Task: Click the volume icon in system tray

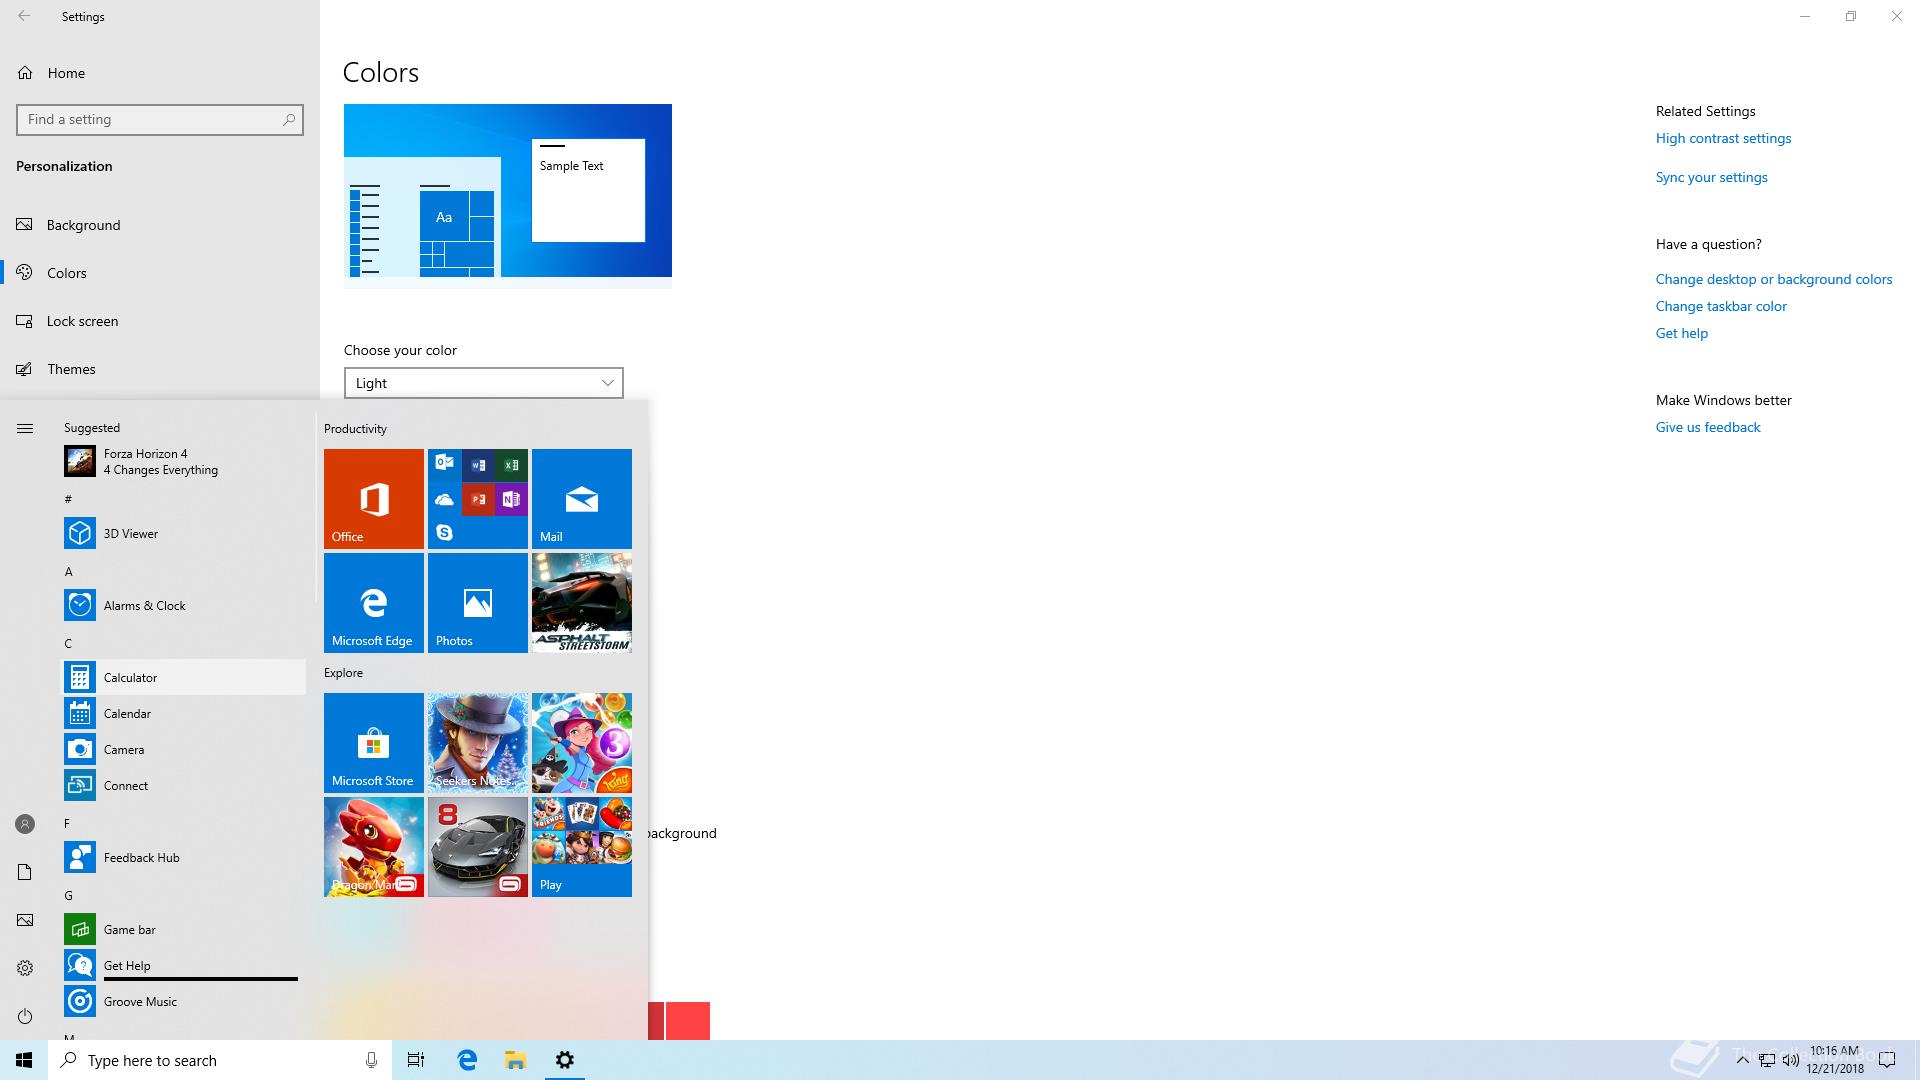Action: [x=1790, y=1060]
